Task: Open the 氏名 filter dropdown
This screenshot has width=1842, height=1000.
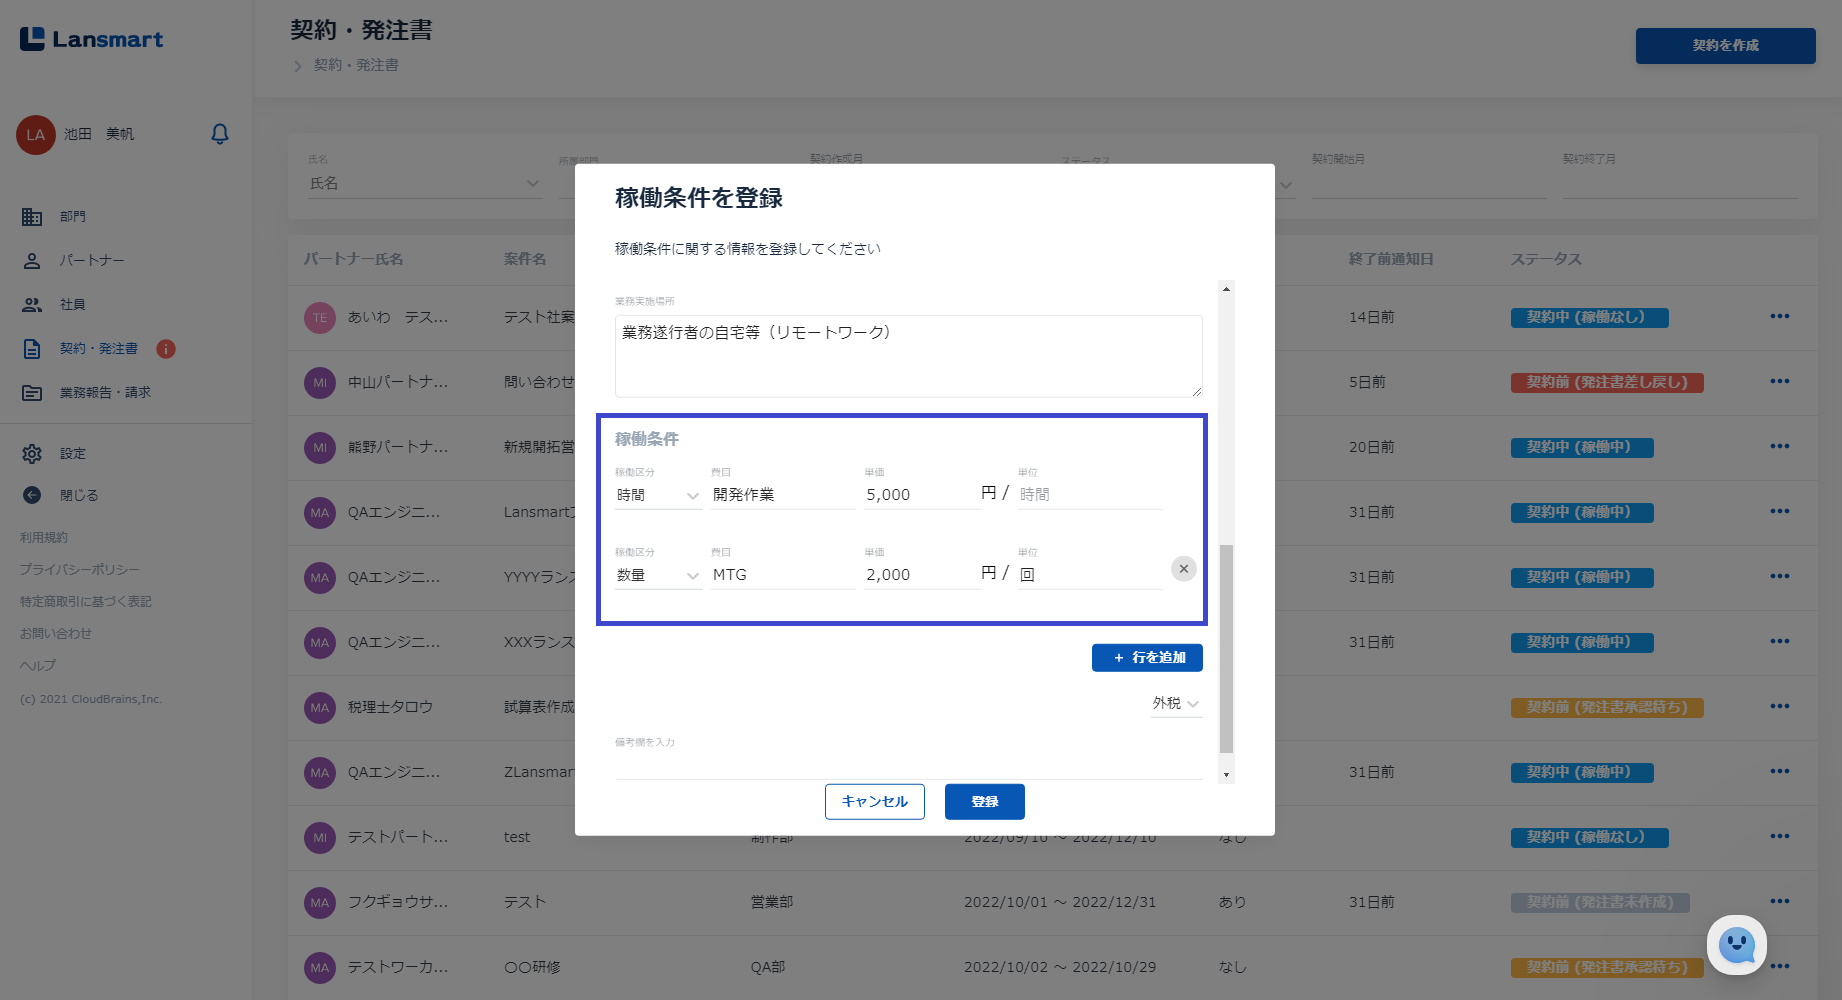Action: (x=424, y=184)
